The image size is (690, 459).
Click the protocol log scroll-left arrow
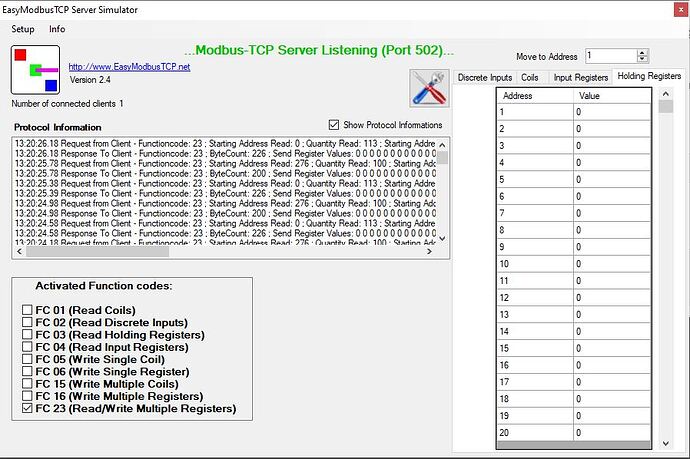point(19,251)
